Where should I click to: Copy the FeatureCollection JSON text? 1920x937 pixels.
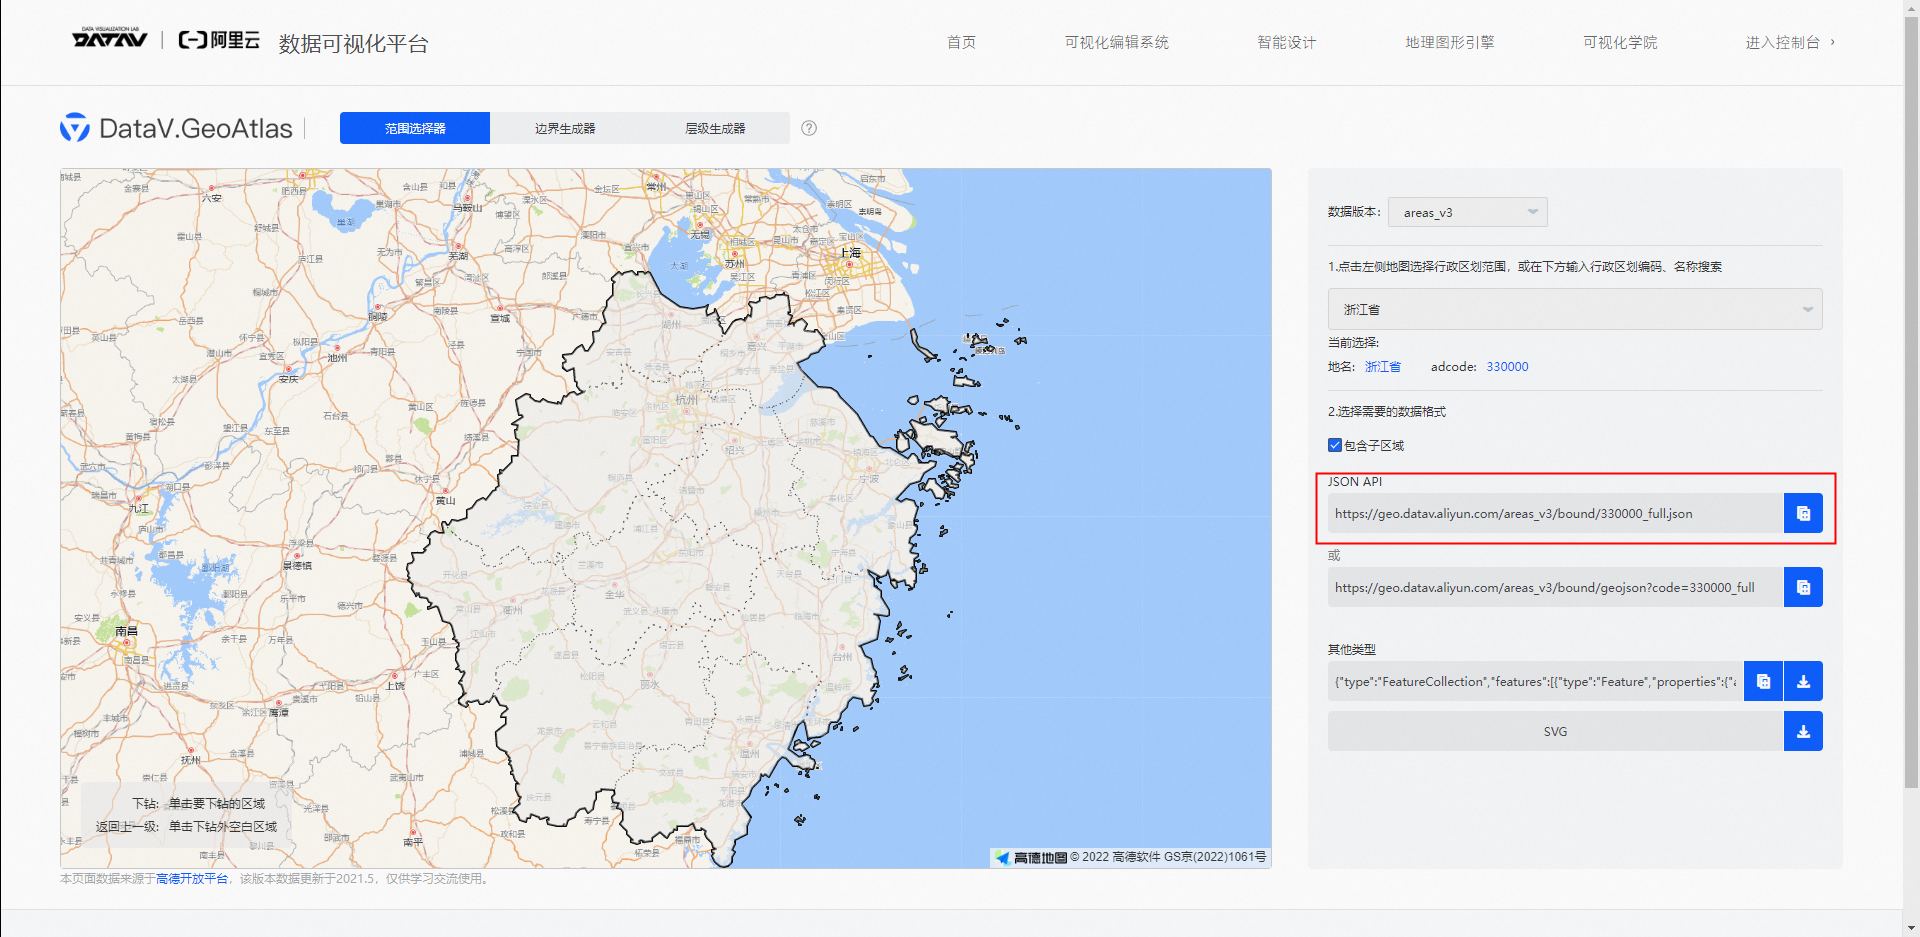pos(1763,681)
